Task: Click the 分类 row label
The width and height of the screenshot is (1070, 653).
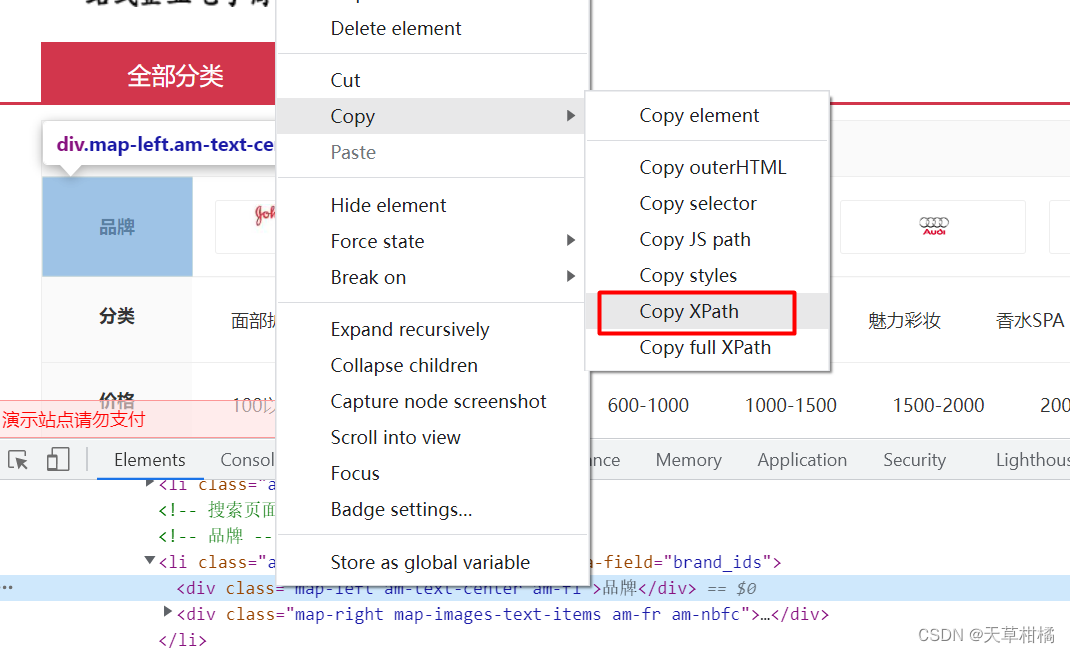Action: [117, 317]
